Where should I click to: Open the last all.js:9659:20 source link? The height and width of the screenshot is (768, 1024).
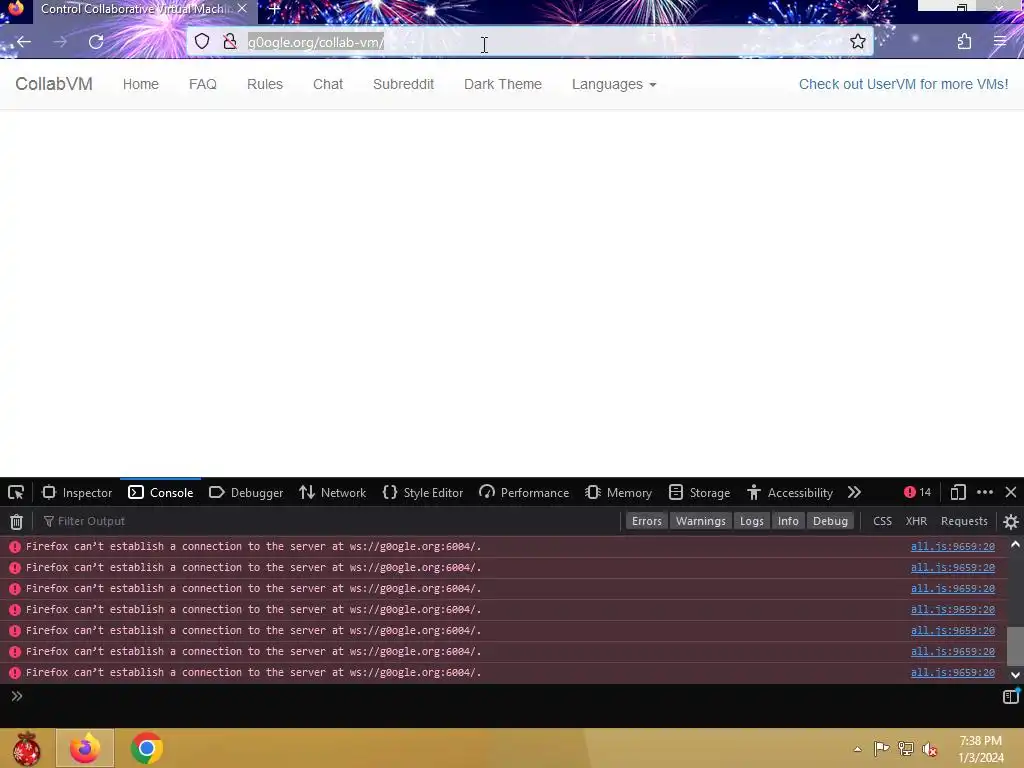tap(952, 673)
